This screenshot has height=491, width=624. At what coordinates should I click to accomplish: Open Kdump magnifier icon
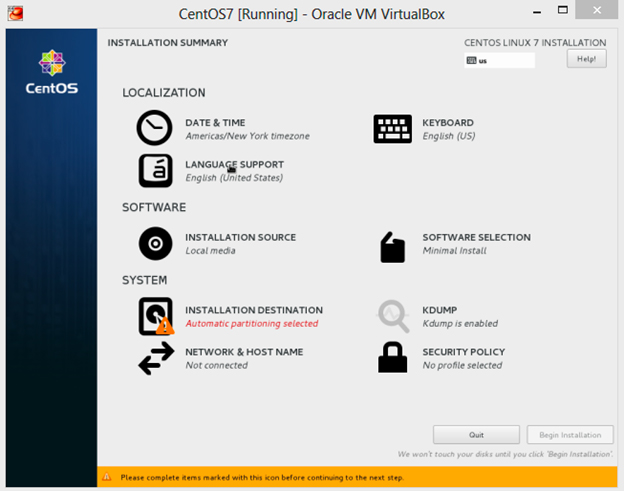point(393,316)
